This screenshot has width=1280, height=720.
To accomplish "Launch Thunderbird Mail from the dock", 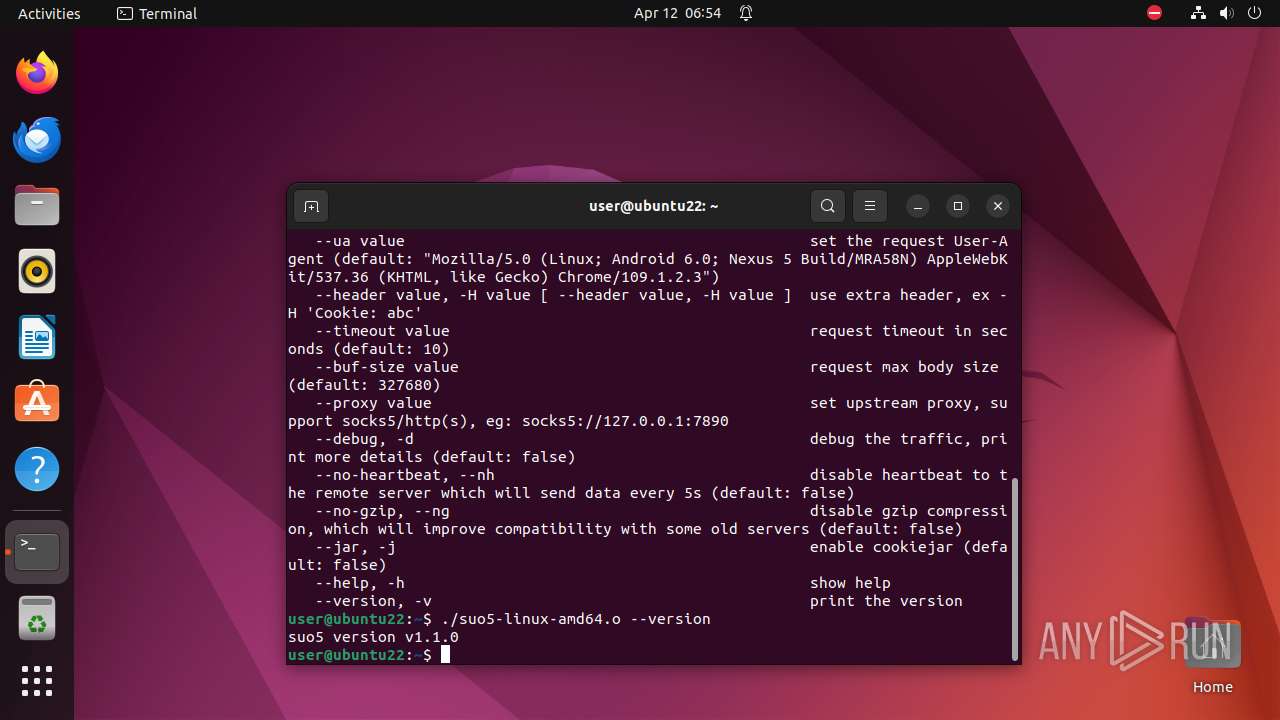I will click(x=37, y=139).
